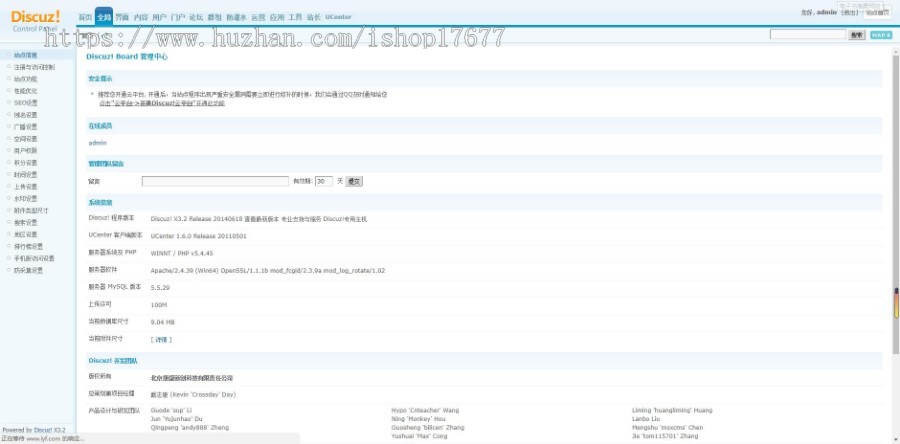Switch to the 界面 navigation tab

point(122,17)
